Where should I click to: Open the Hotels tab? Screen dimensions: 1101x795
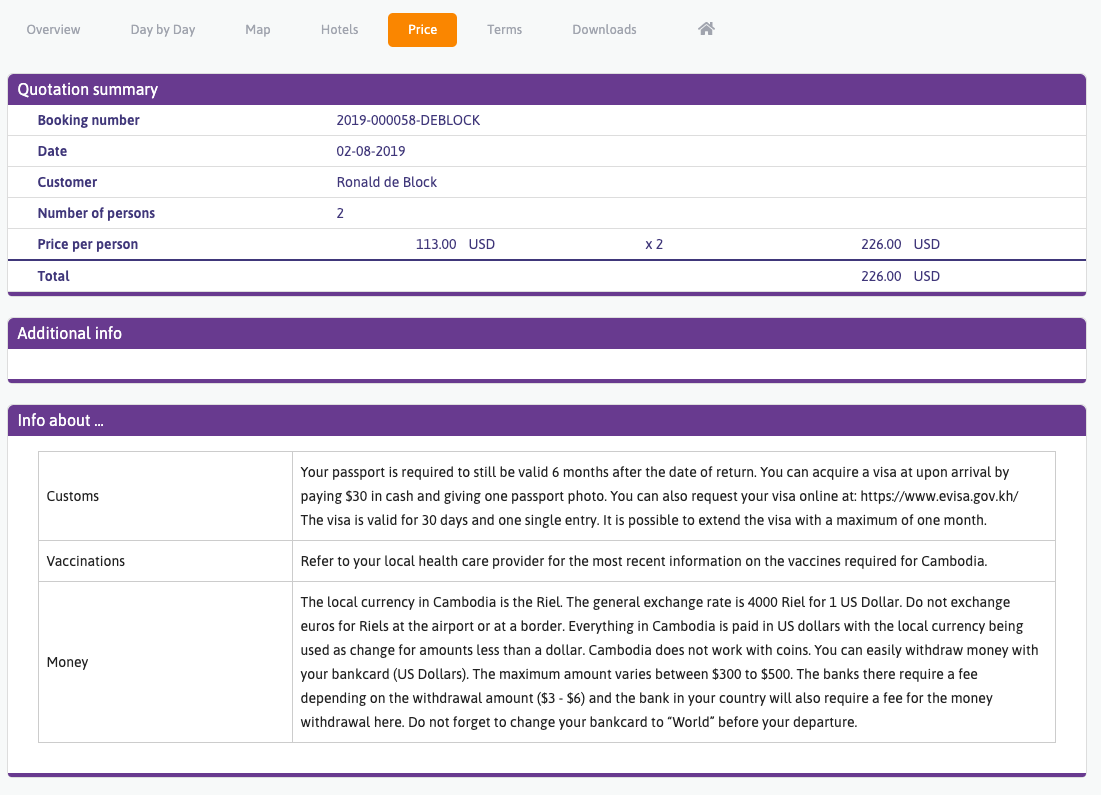339,29
